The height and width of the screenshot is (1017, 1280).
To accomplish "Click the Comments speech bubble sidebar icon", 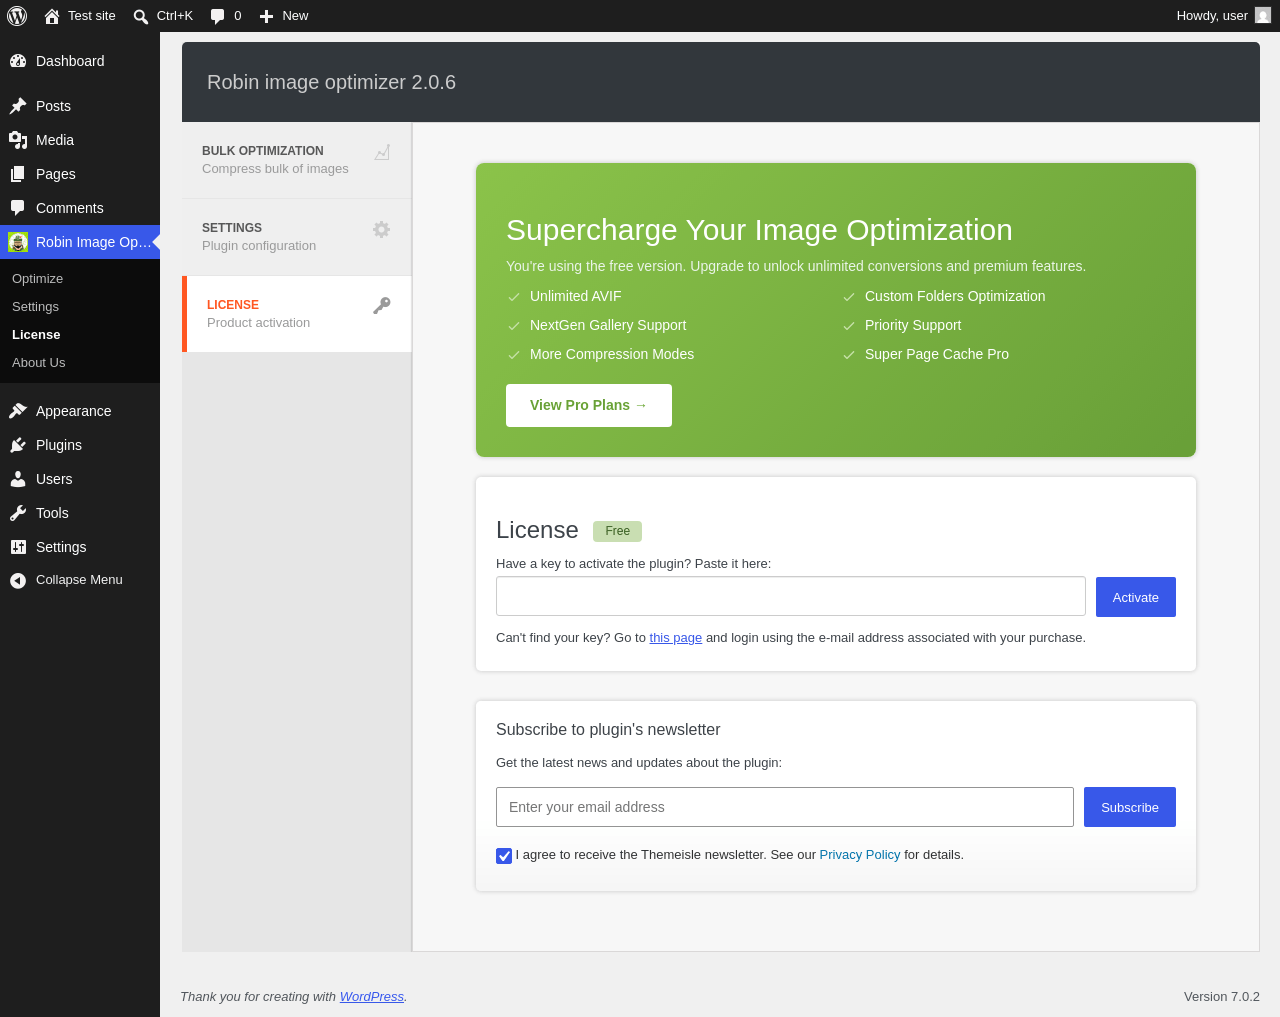I will point(18,208).
